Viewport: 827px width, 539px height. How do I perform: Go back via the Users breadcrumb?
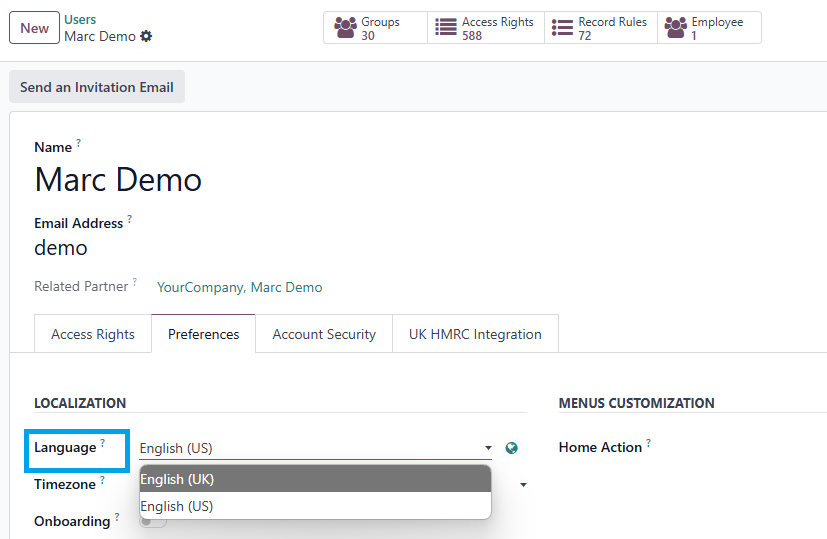80,20
